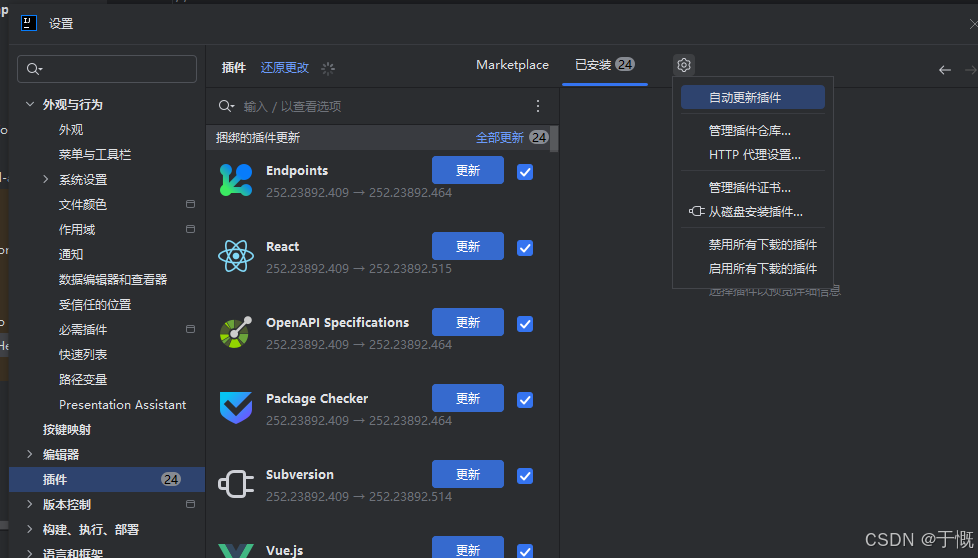Click project-level marker beside 版本控制
The image size is (978, 558).
[x=190, y=504]
